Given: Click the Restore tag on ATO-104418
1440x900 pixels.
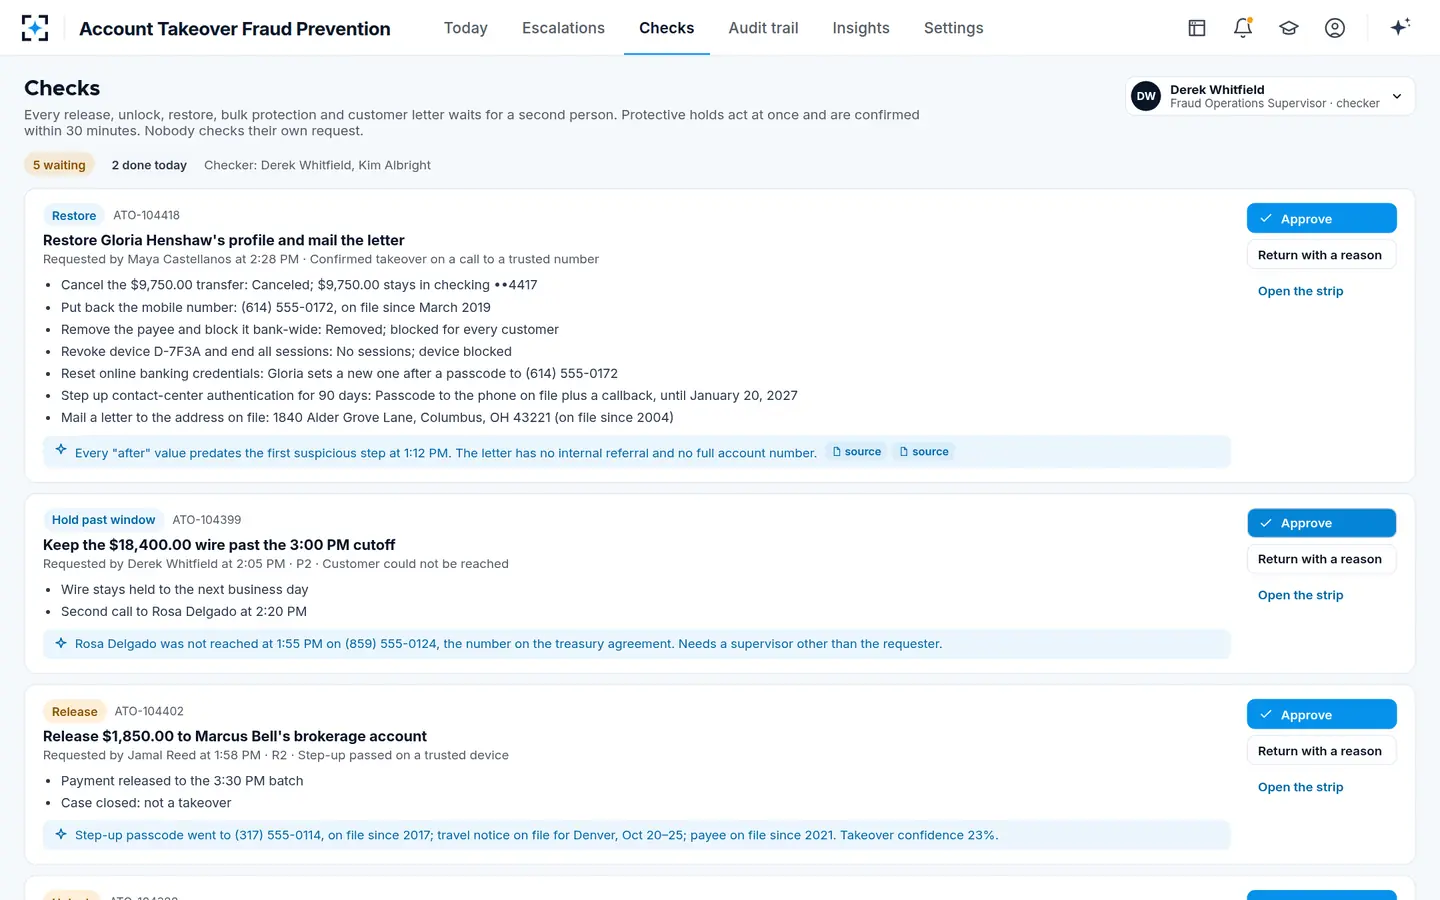Looking at the screenshot, I should pos(74,215).
